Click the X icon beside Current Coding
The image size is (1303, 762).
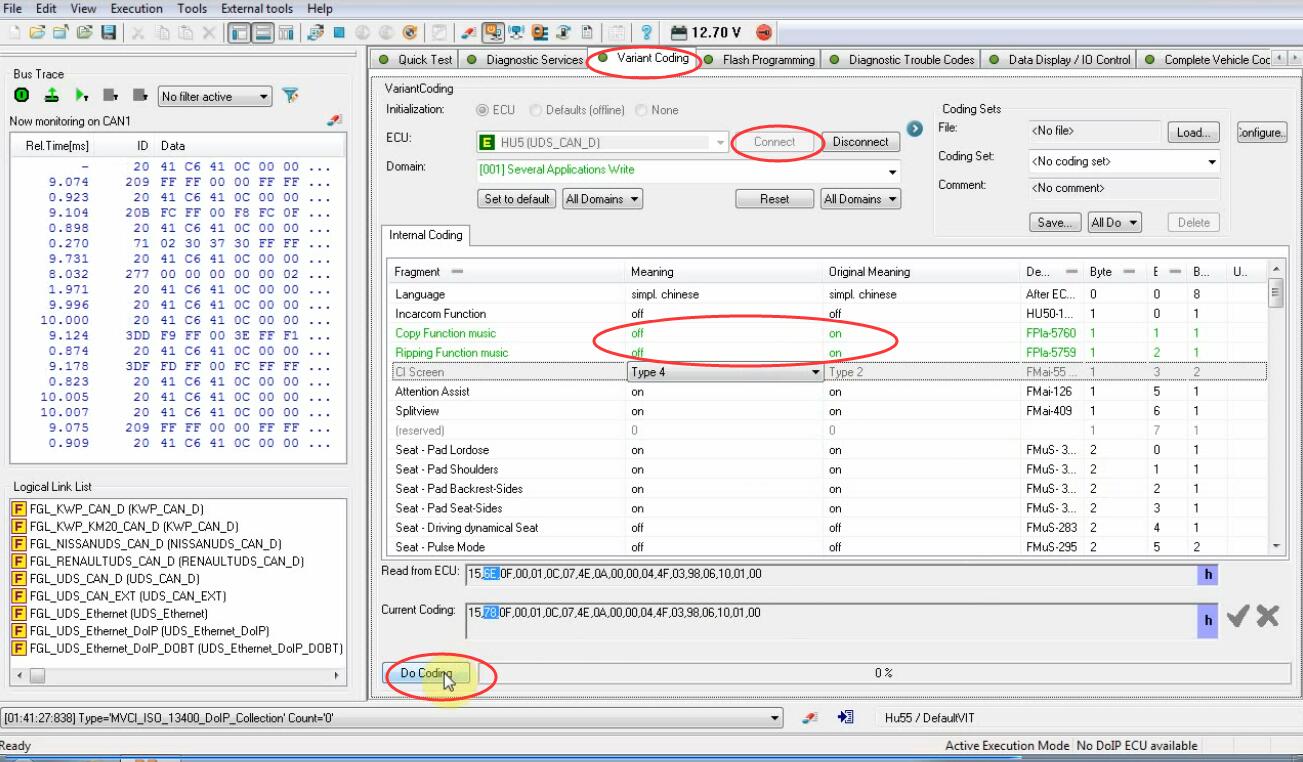pos(1267,617)
